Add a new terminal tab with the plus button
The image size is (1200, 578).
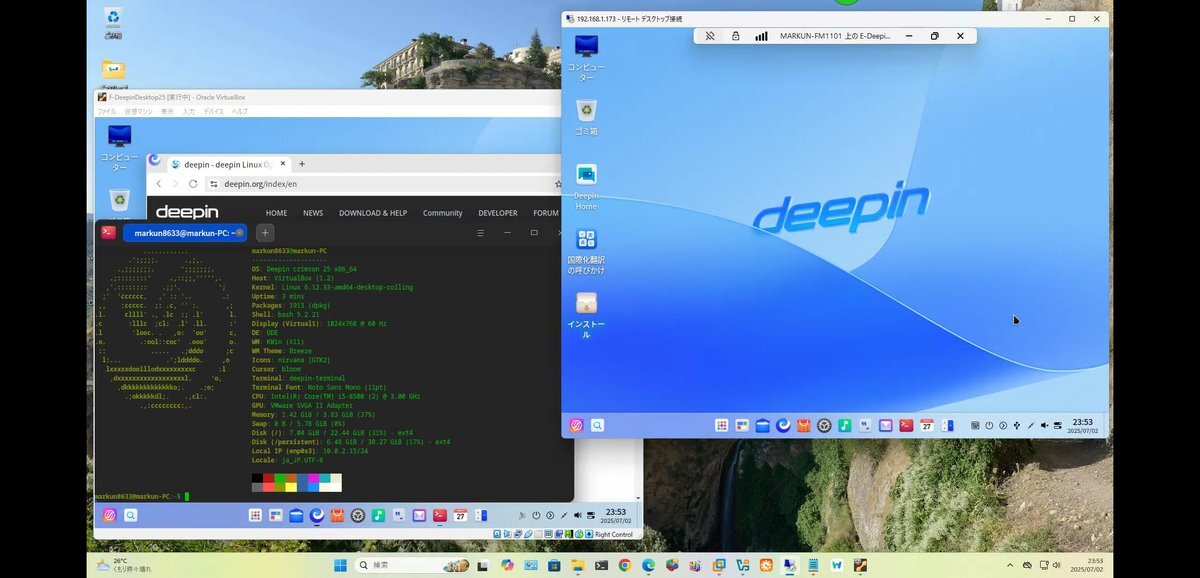266,232
